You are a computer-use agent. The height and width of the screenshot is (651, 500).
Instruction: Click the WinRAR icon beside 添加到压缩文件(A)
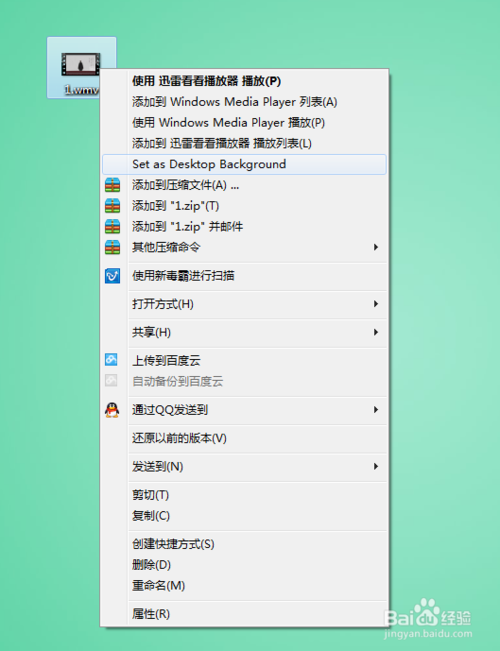pyautogui.click(x=112, y=185)
